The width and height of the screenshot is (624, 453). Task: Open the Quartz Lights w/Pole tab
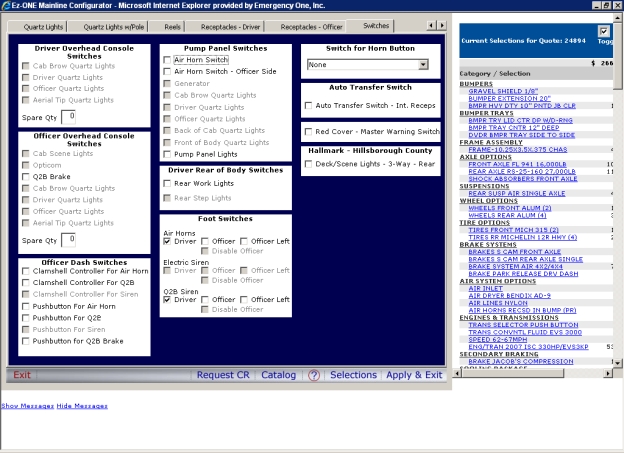(x=113, y=27)
